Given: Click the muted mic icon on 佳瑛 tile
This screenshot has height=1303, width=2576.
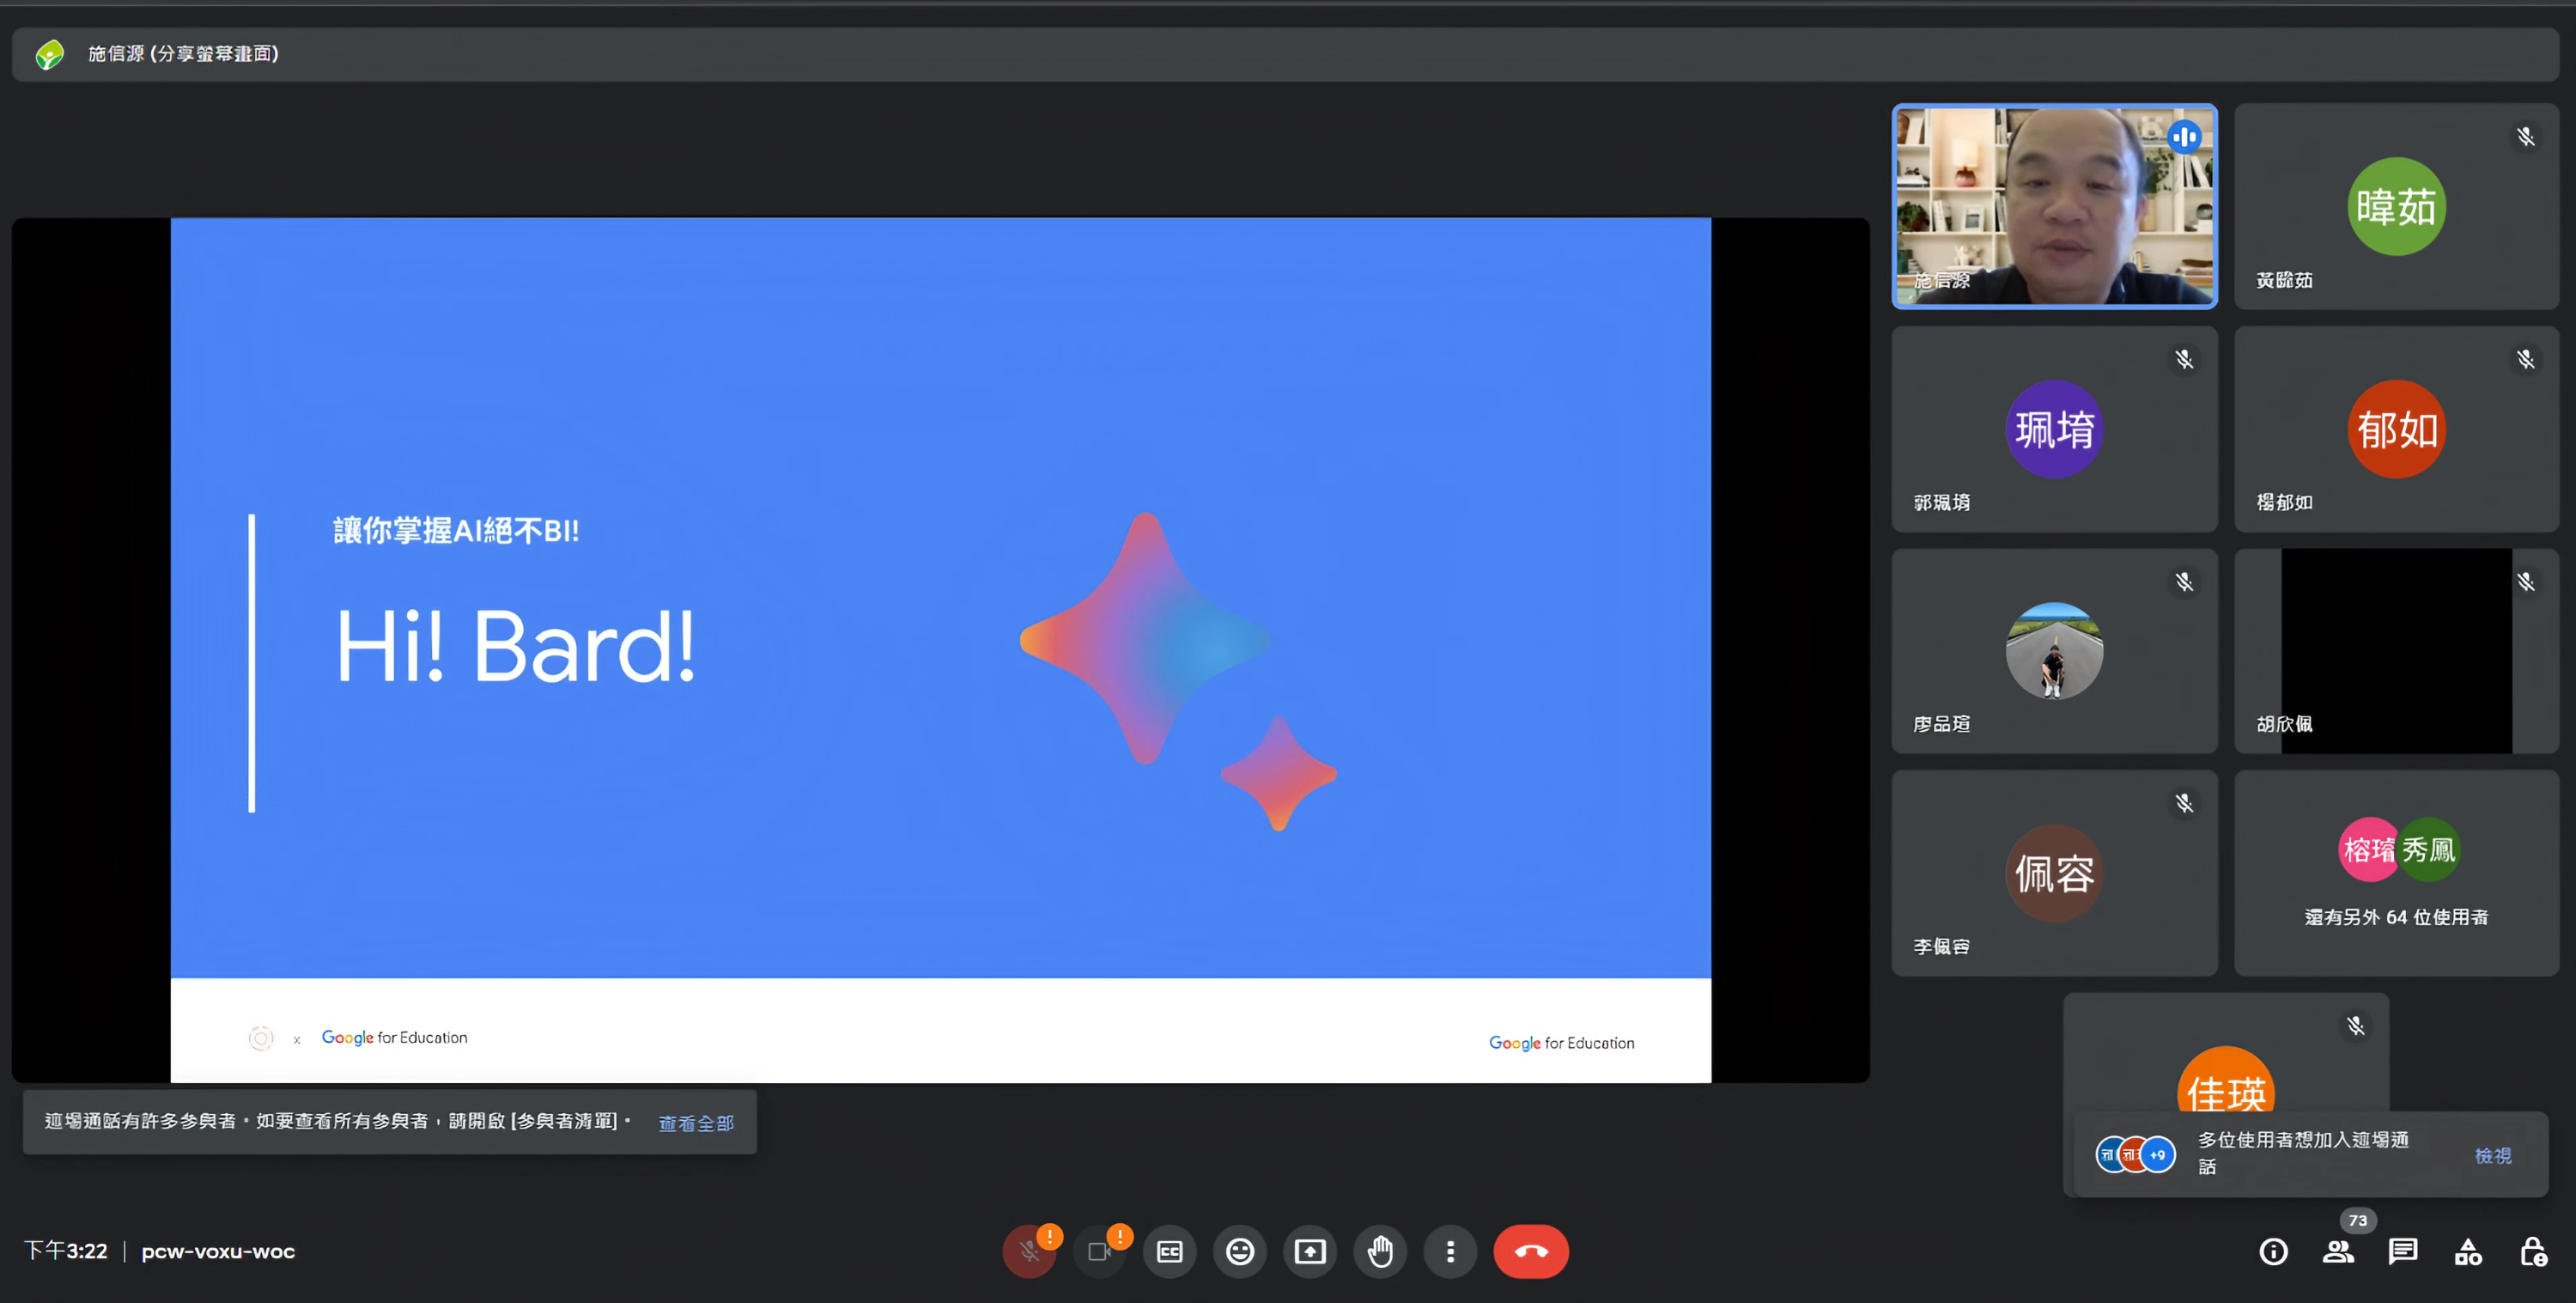Looking at the screenshot, I should [x=2356, y=1026].
